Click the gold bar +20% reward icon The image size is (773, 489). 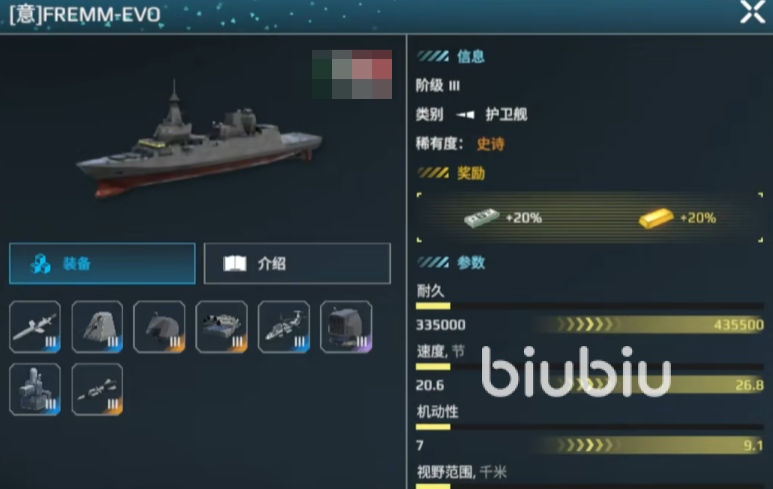pyautogui.click(x=656, y=218)
